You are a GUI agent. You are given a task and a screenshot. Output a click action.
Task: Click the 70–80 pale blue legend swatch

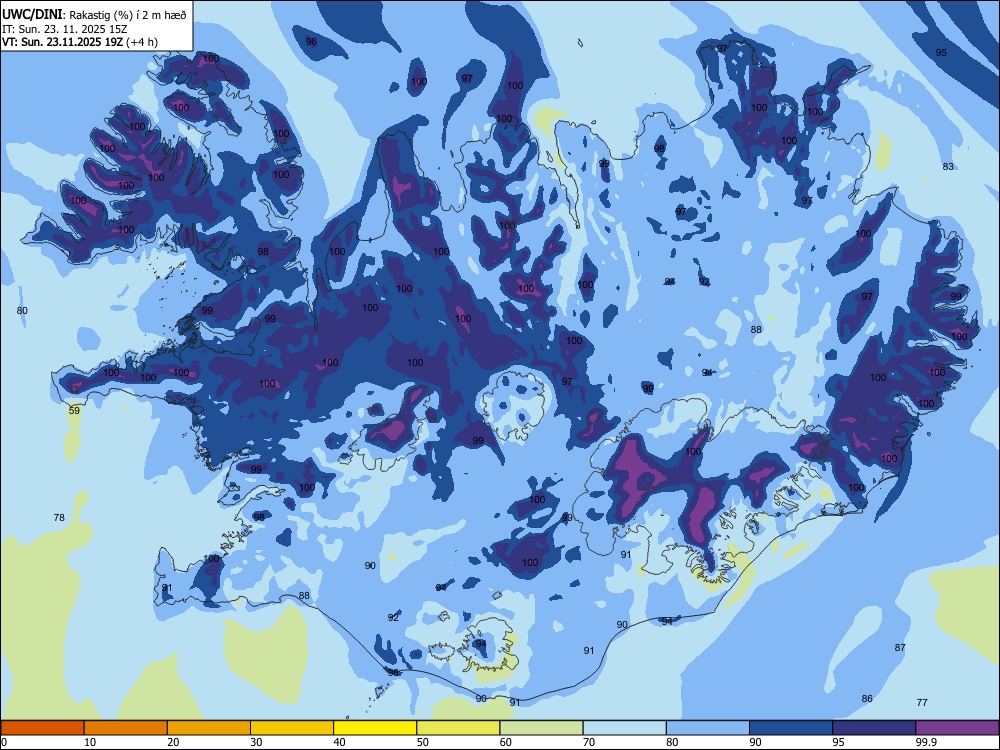pyautogui.click(x=624, y=728)
